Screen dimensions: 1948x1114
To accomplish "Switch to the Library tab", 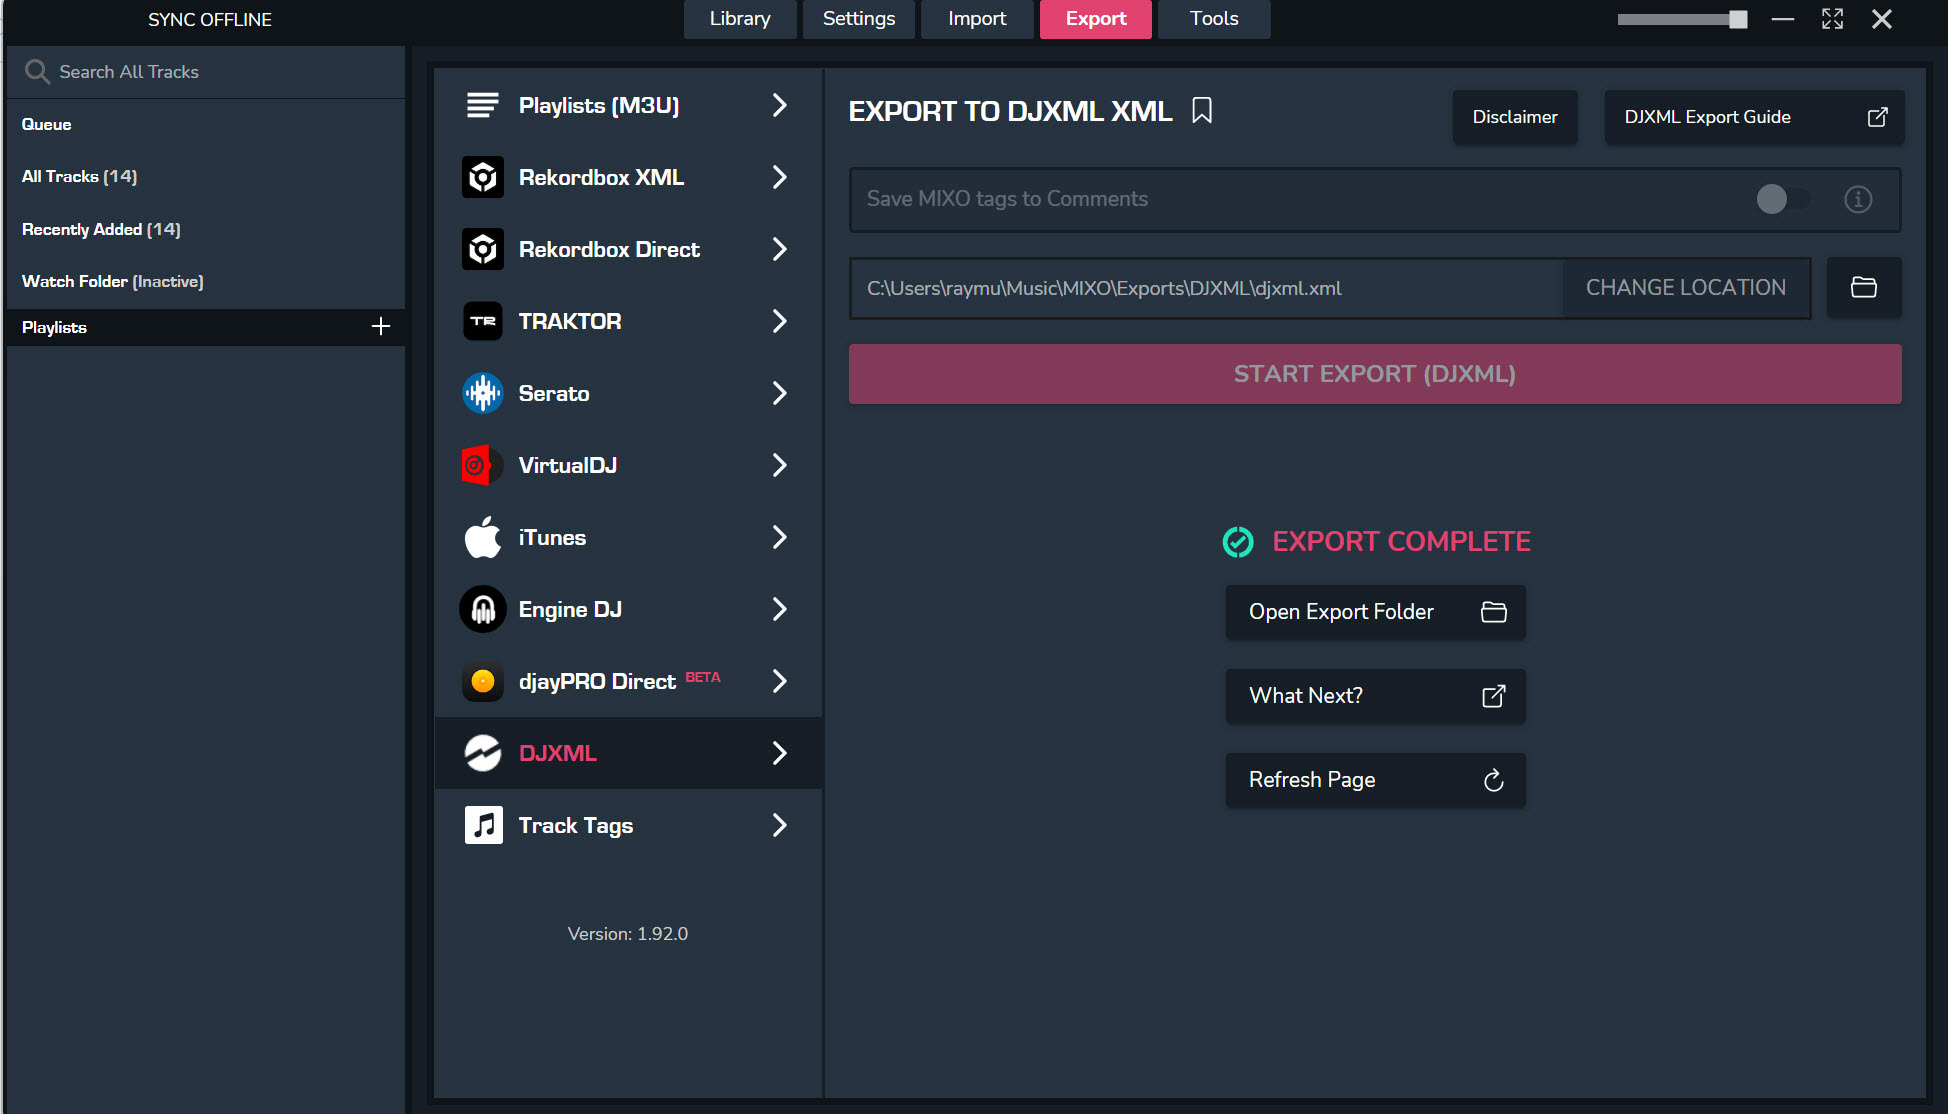I will (x=740, y=19).
